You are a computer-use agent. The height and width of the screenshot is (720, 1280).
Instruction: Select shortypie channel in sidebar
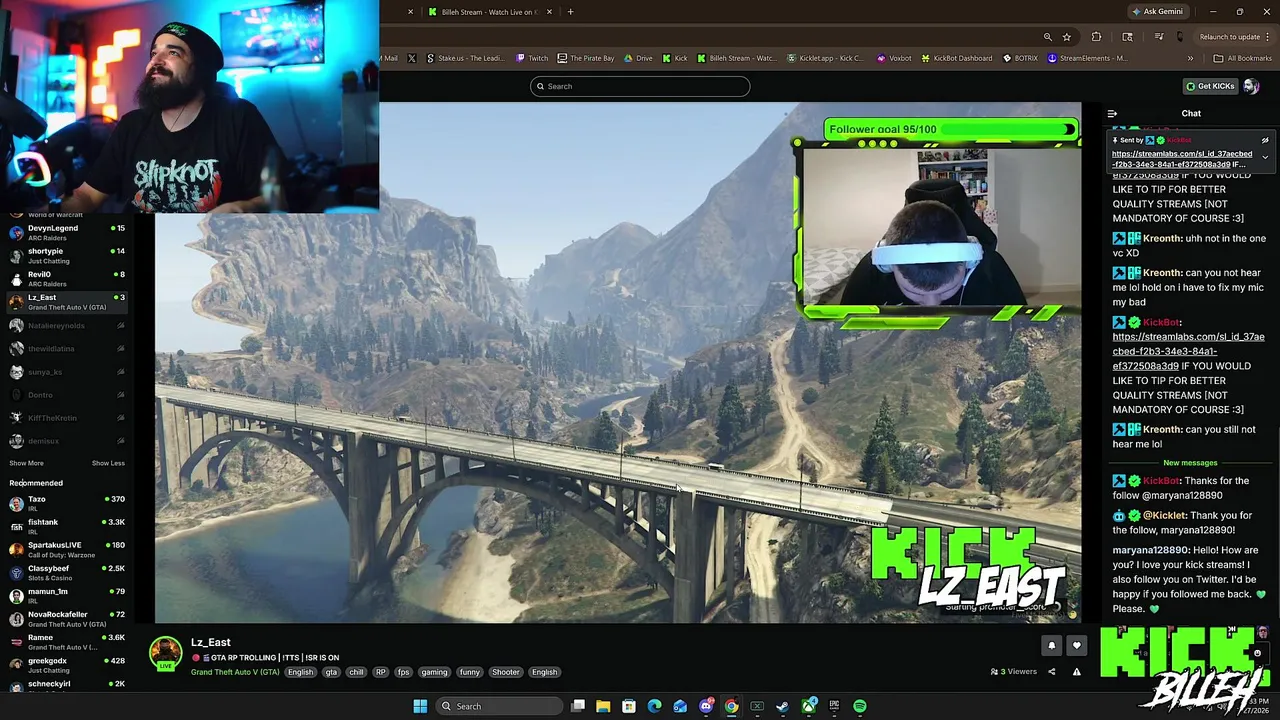[68, 256]
